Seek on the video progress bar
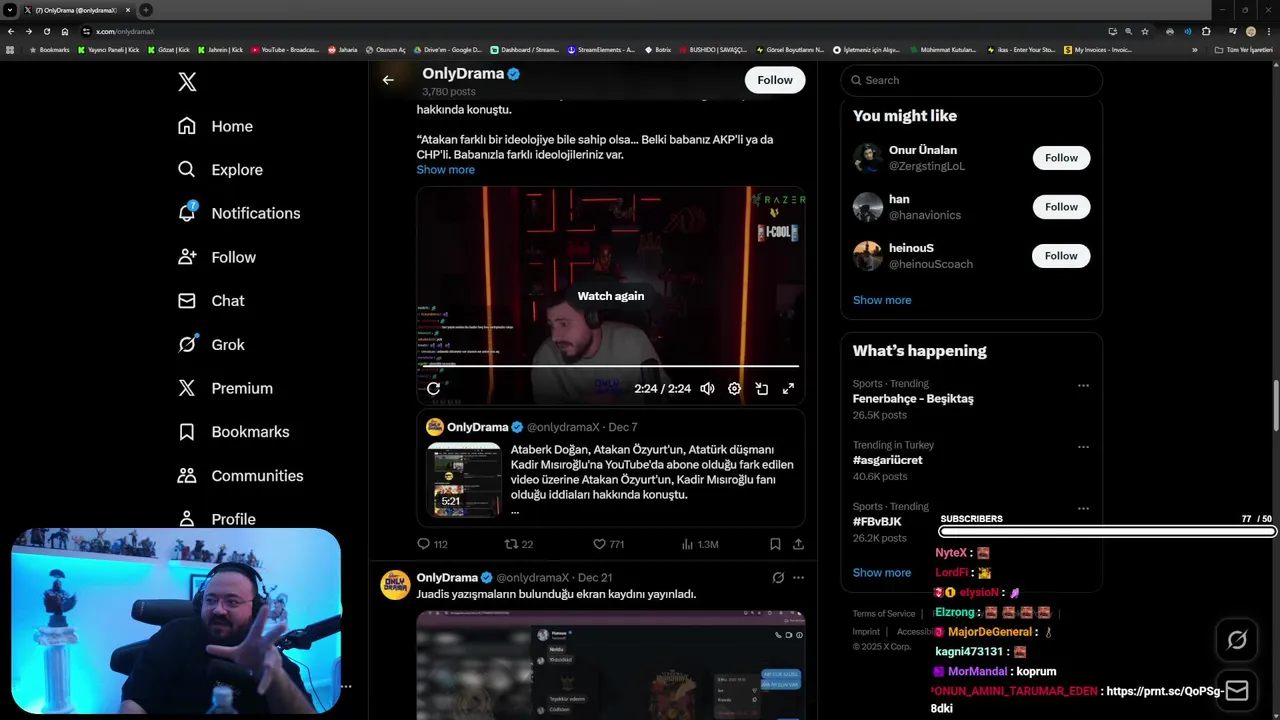 (x=610, y=366)
